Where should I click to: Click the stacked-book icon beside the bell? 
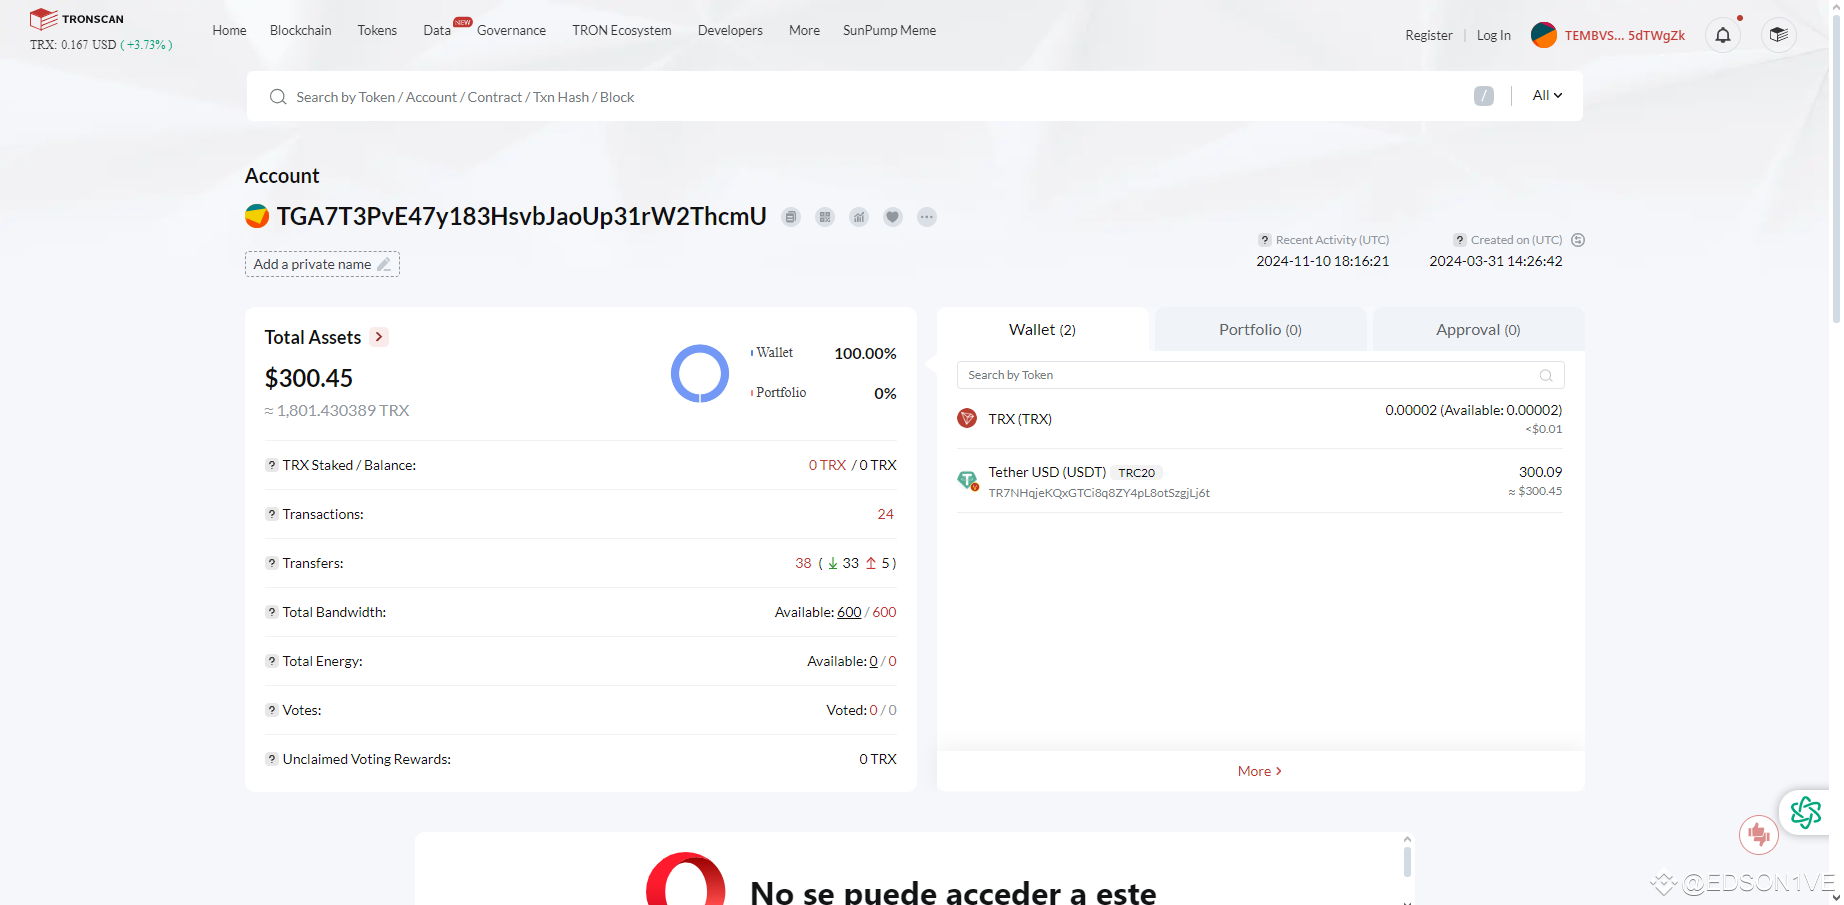tap(1778, 35)
